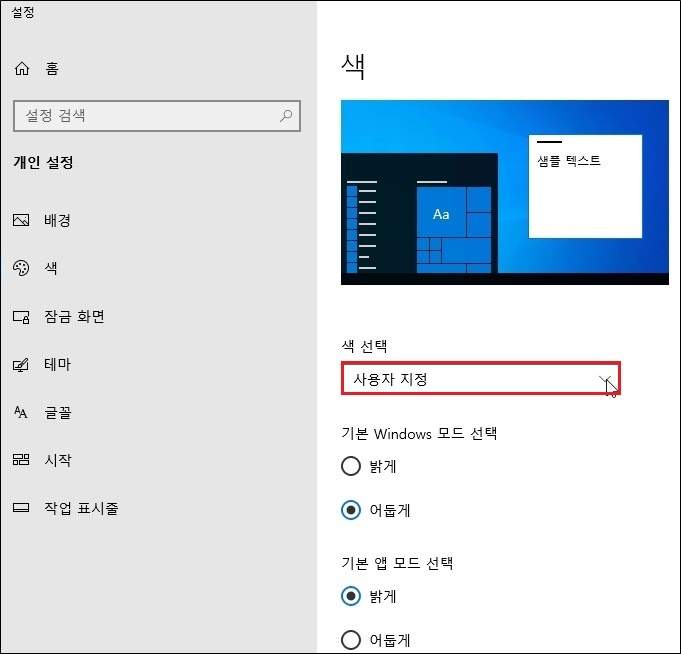Click the Home house icon
The width and height of the screenshot is (681, 654).
22,69
